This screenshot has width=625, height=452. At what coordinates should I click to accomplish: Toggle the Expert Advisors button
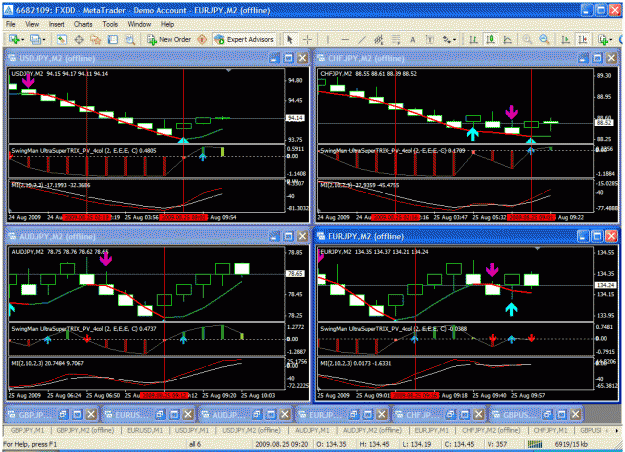click(244, 39)
